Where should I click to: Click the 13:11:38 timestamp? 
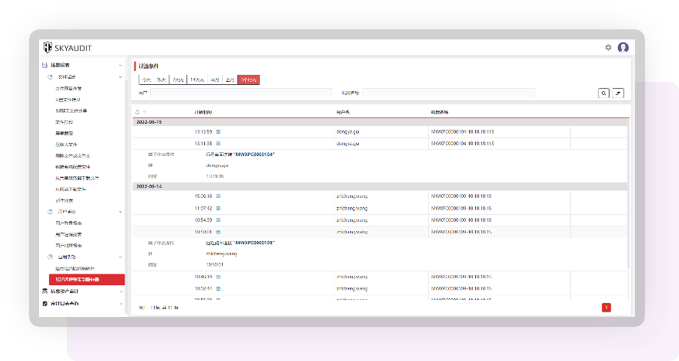tap(203, 143)
